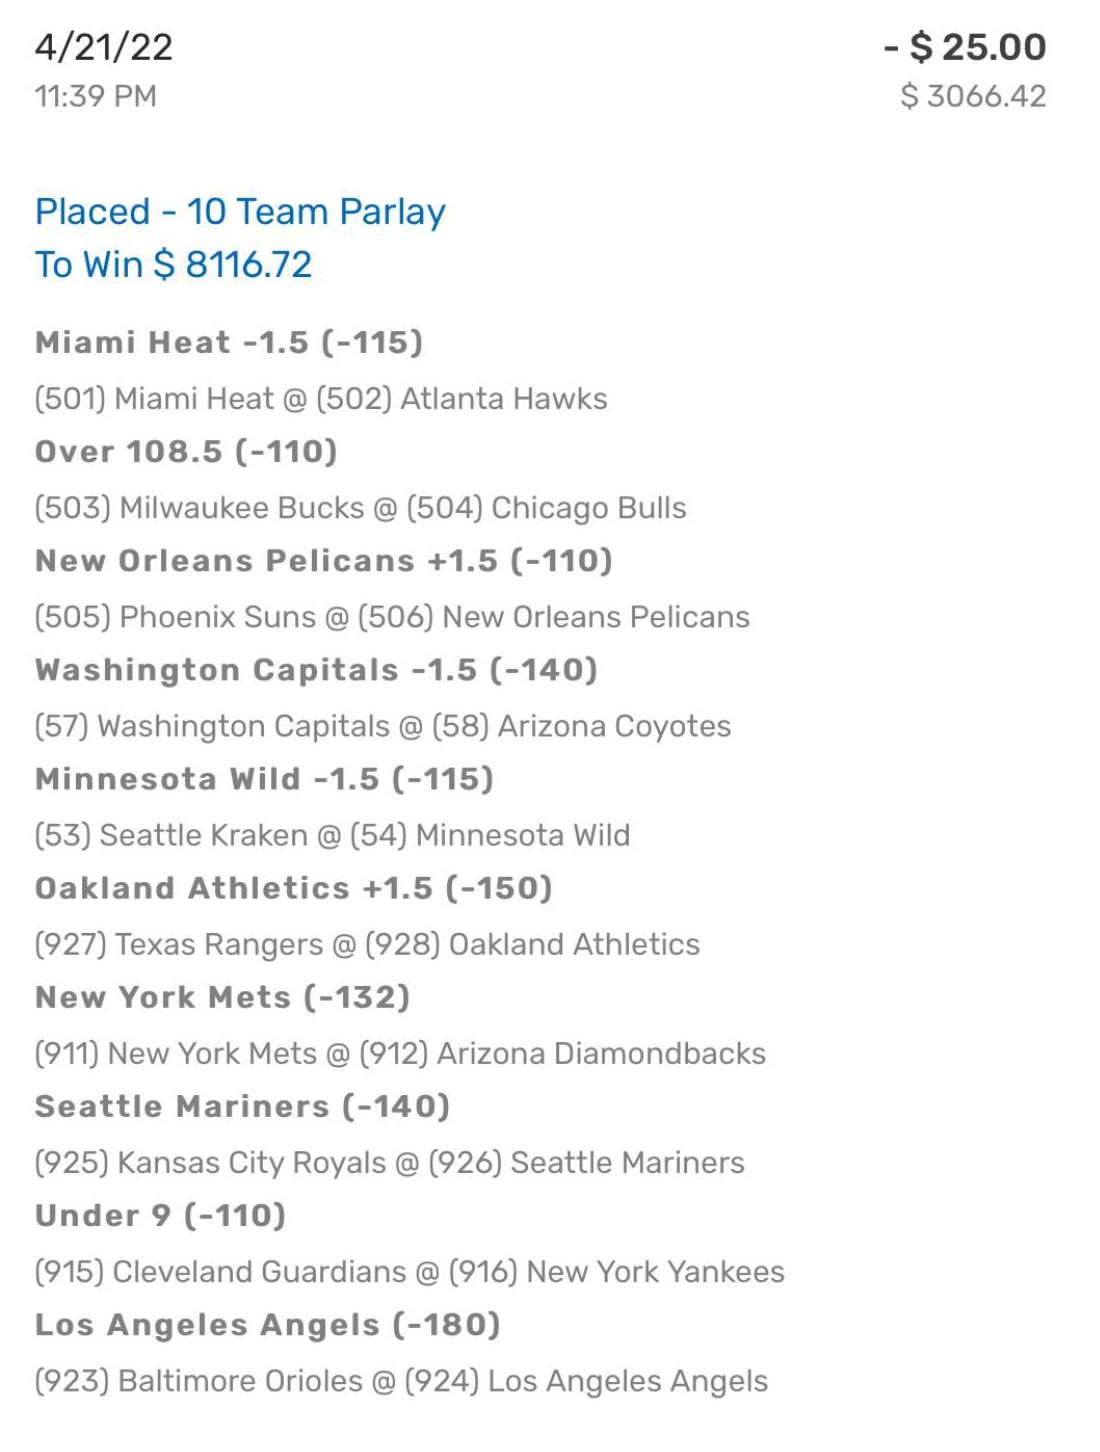The height and width of the screenshot is (1452, 1100).
Task: Click the - $ 25.00 wager amount
Action: (x=965, y=47)
